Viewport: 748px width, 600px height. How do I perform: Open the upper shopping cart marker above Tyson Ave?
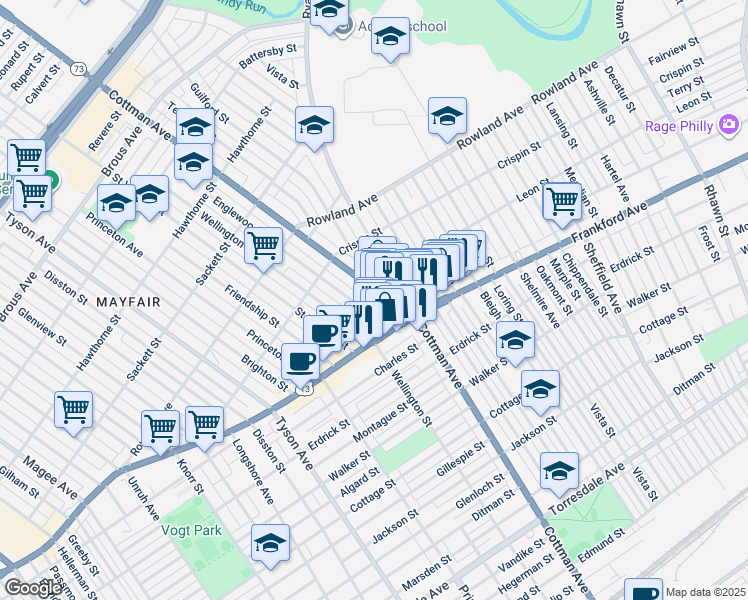27,157
